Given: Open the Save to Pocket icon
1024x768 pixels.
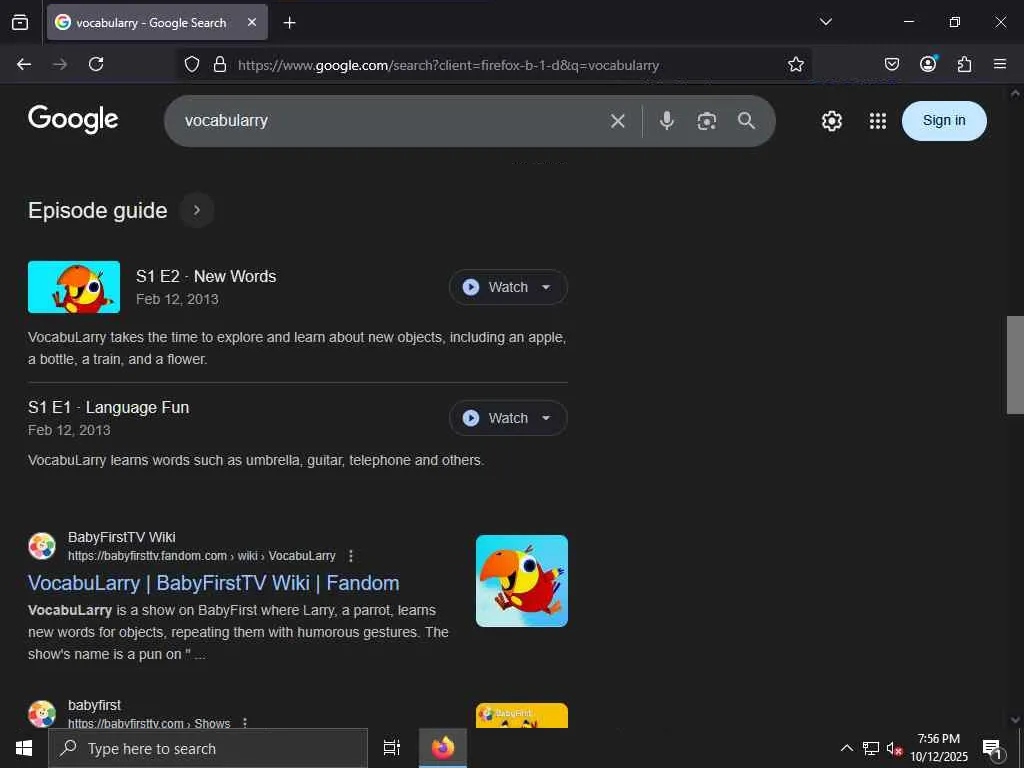Looking at the screenshot, I should pos(891,64).
